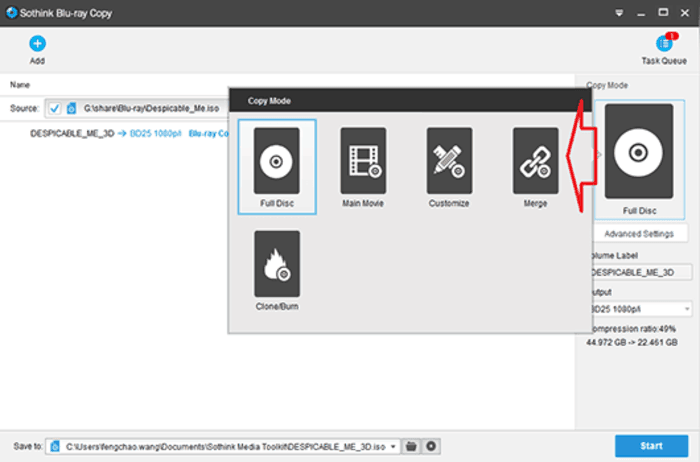The height and width of the screenshot is (462, 700).
Task: Uncheck the source Despicable_Me.iso checkbox
Action: (x=55, y=108)
